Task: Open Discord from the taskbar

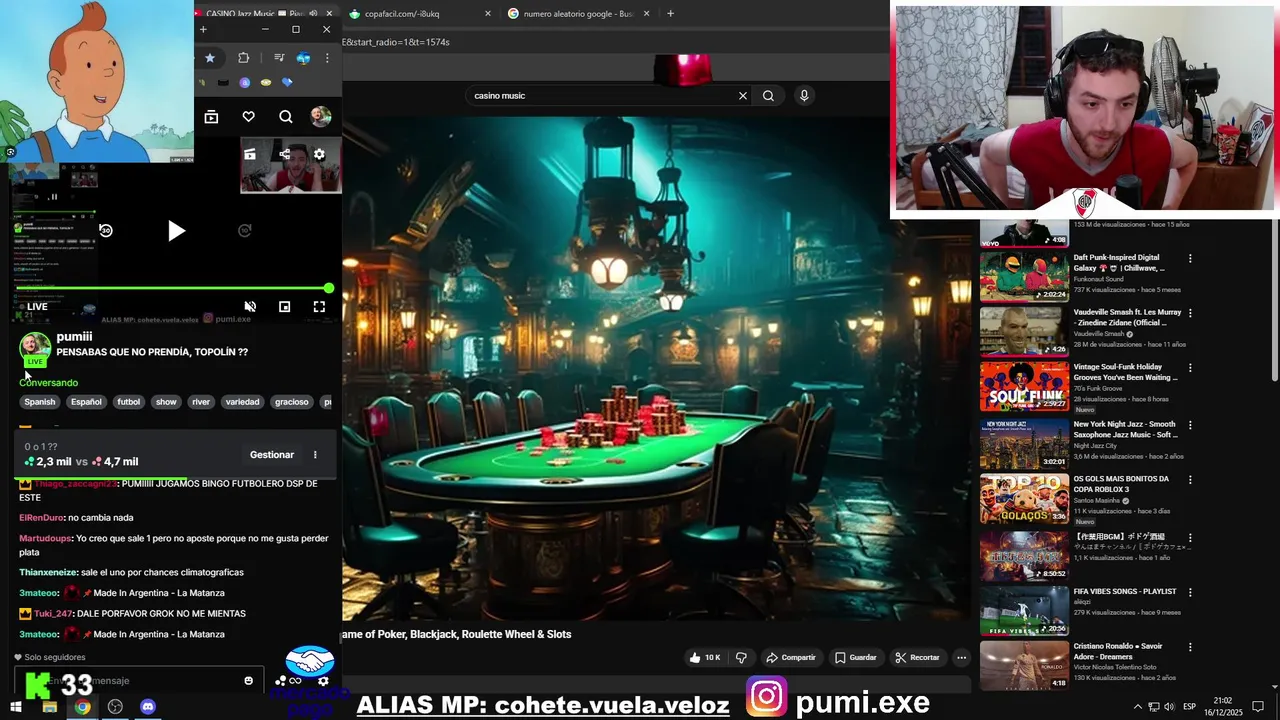Action: click(148, 707)
